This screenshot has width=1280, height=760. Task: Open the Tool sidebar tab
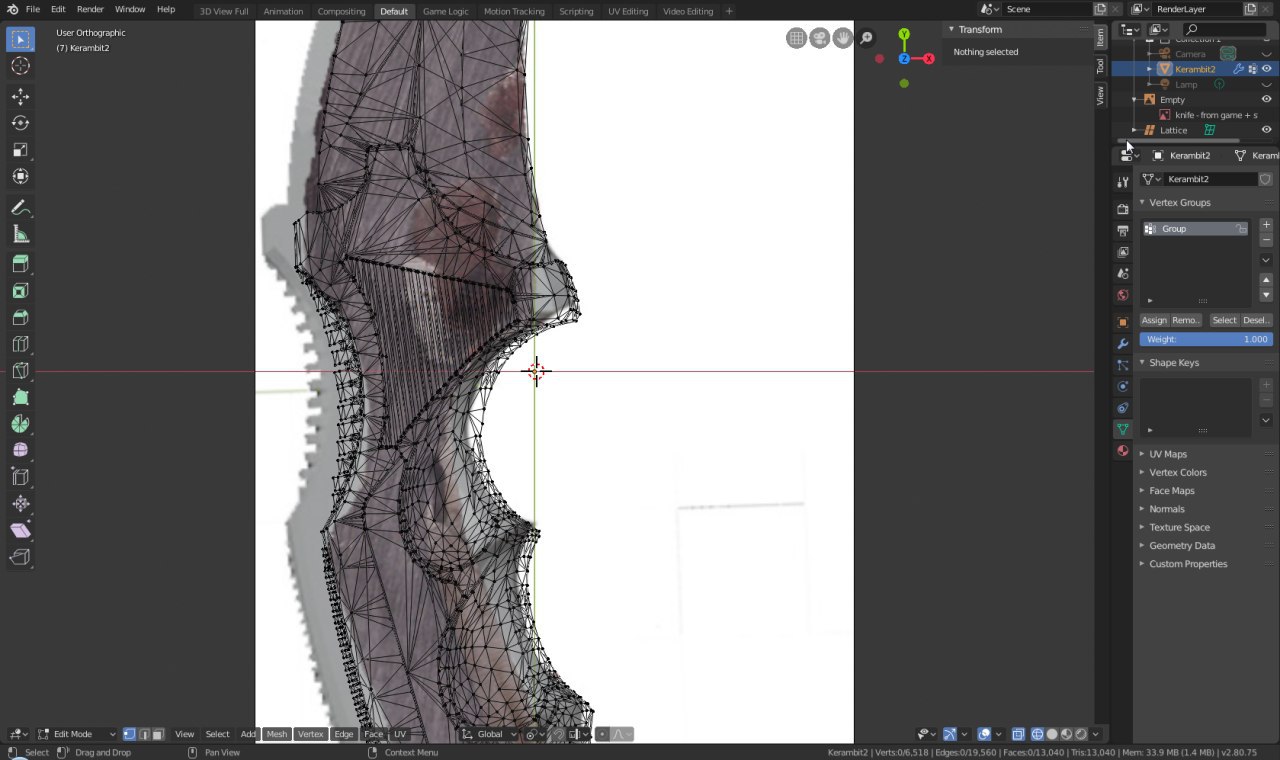click(x=1100, y=65)
